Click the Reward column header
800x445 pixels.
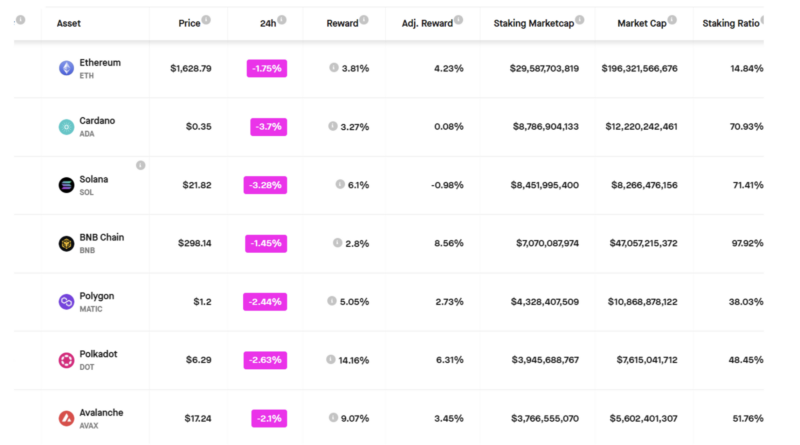(x=342, y=23)
